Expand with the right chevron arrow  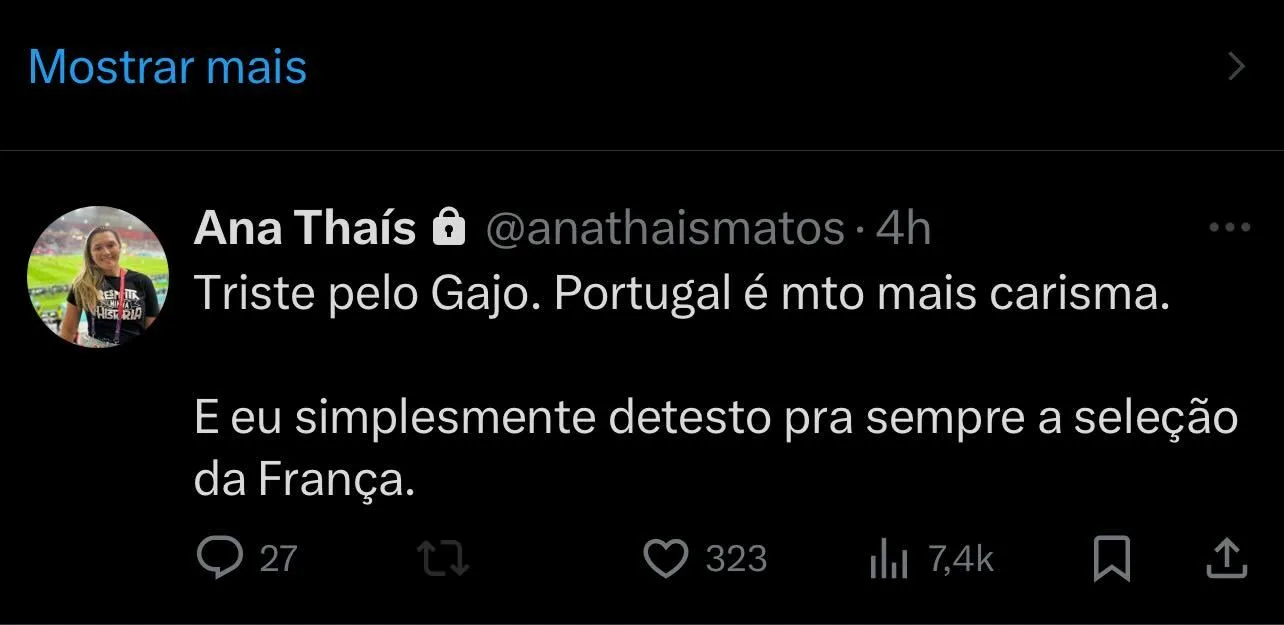[1236, 67]
